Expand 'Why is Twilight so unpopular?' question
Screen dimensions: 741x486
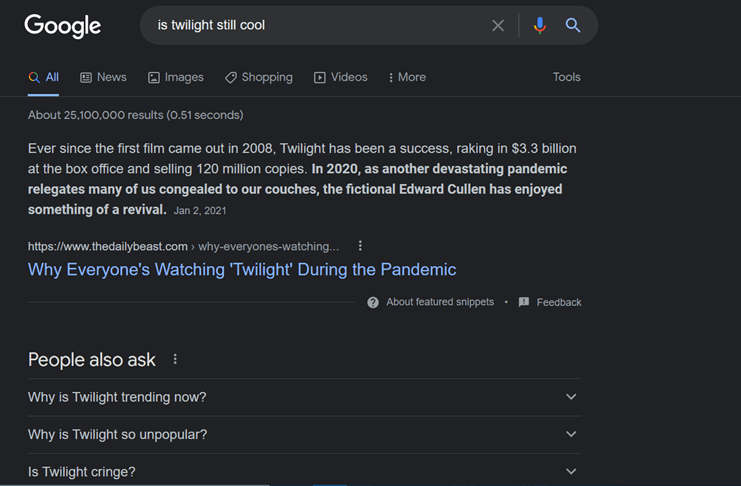tap(304, 434)
